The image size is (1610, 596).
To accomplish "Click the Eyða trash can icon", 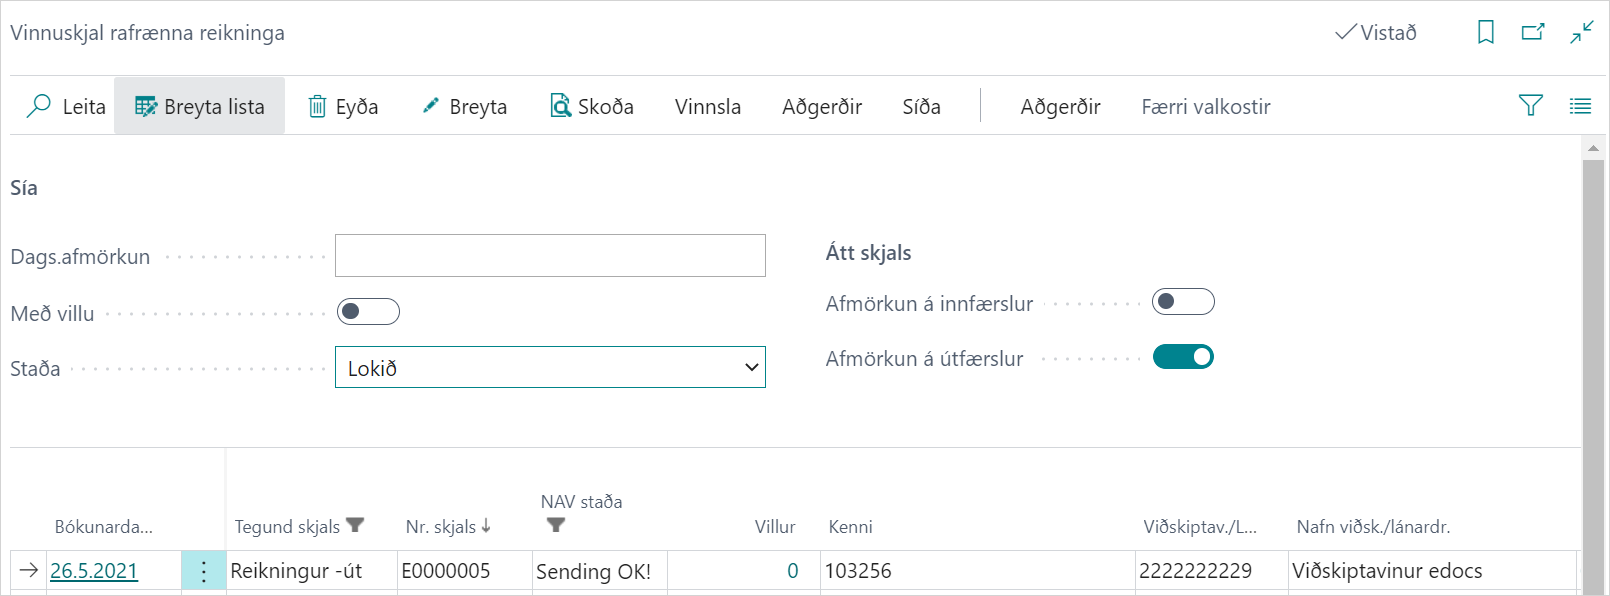I will (317, 106).
